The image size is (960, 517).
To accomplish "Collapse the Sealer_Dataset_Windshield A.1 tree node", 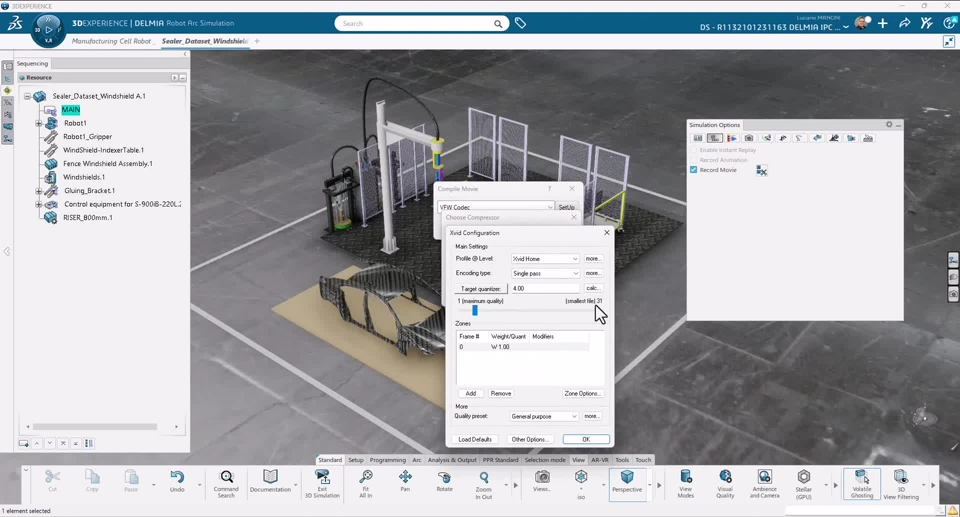I will click(x=27, y=96).
